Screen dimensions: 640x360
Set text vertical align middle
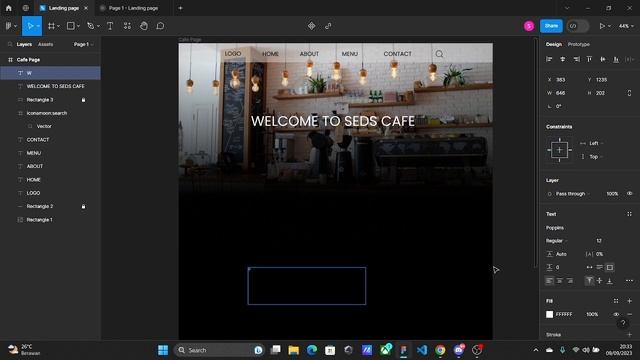(600, 281)
